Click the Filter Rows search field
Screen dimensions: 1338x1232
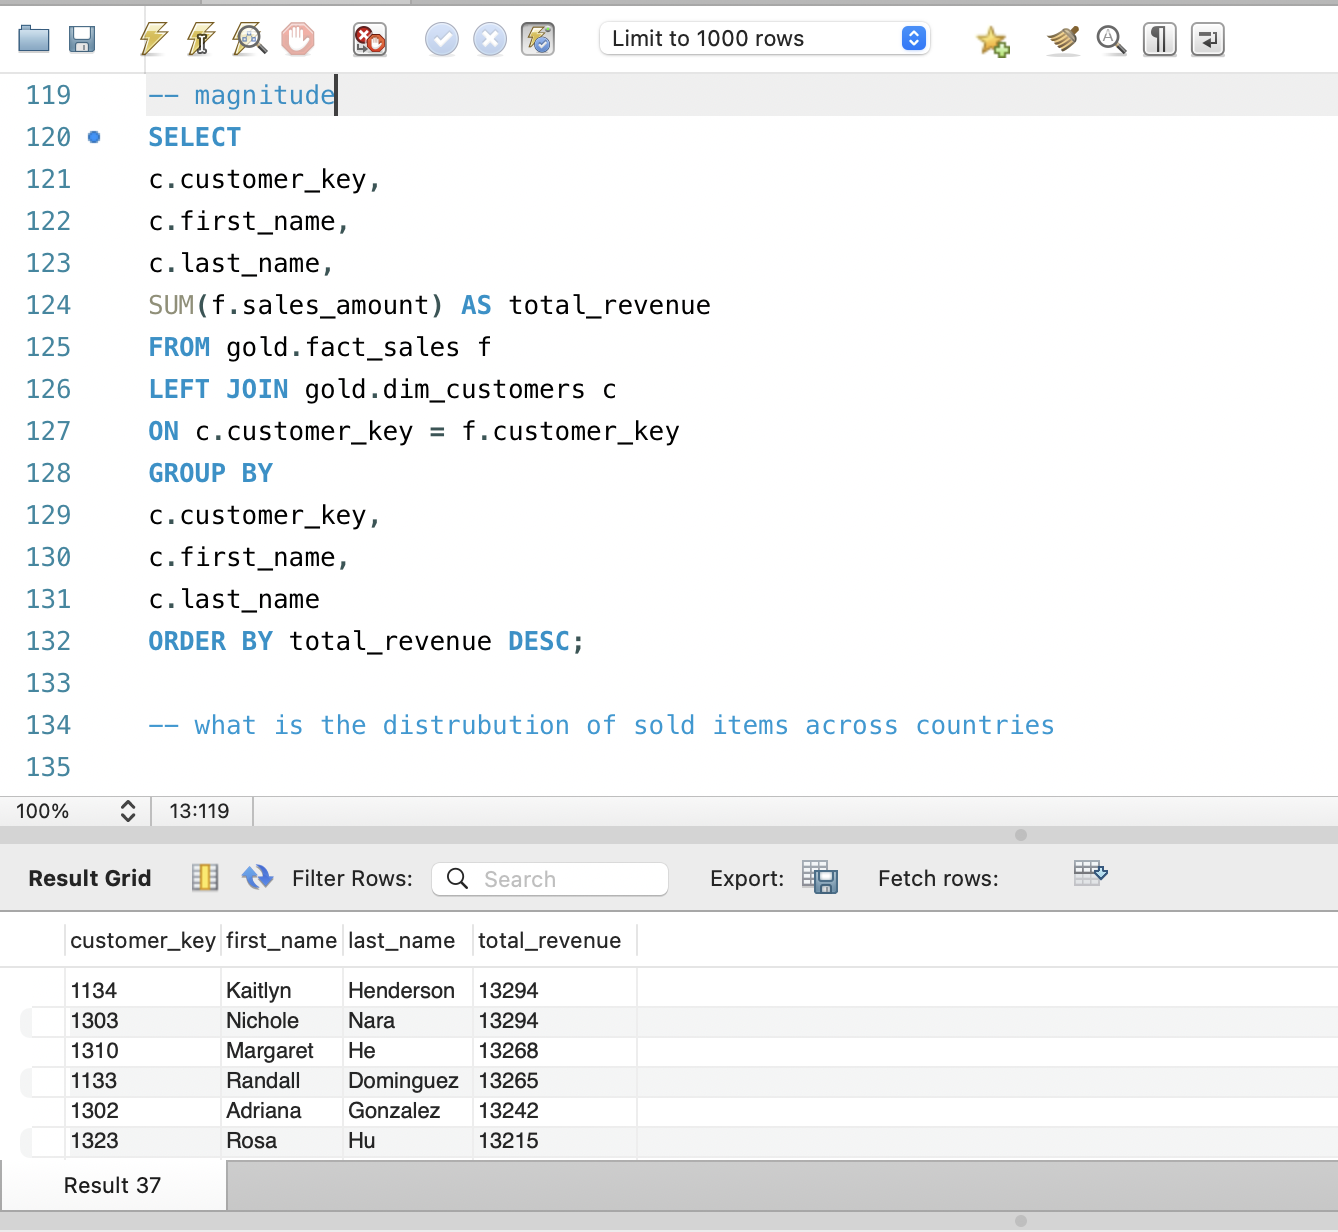coord(550,879)
